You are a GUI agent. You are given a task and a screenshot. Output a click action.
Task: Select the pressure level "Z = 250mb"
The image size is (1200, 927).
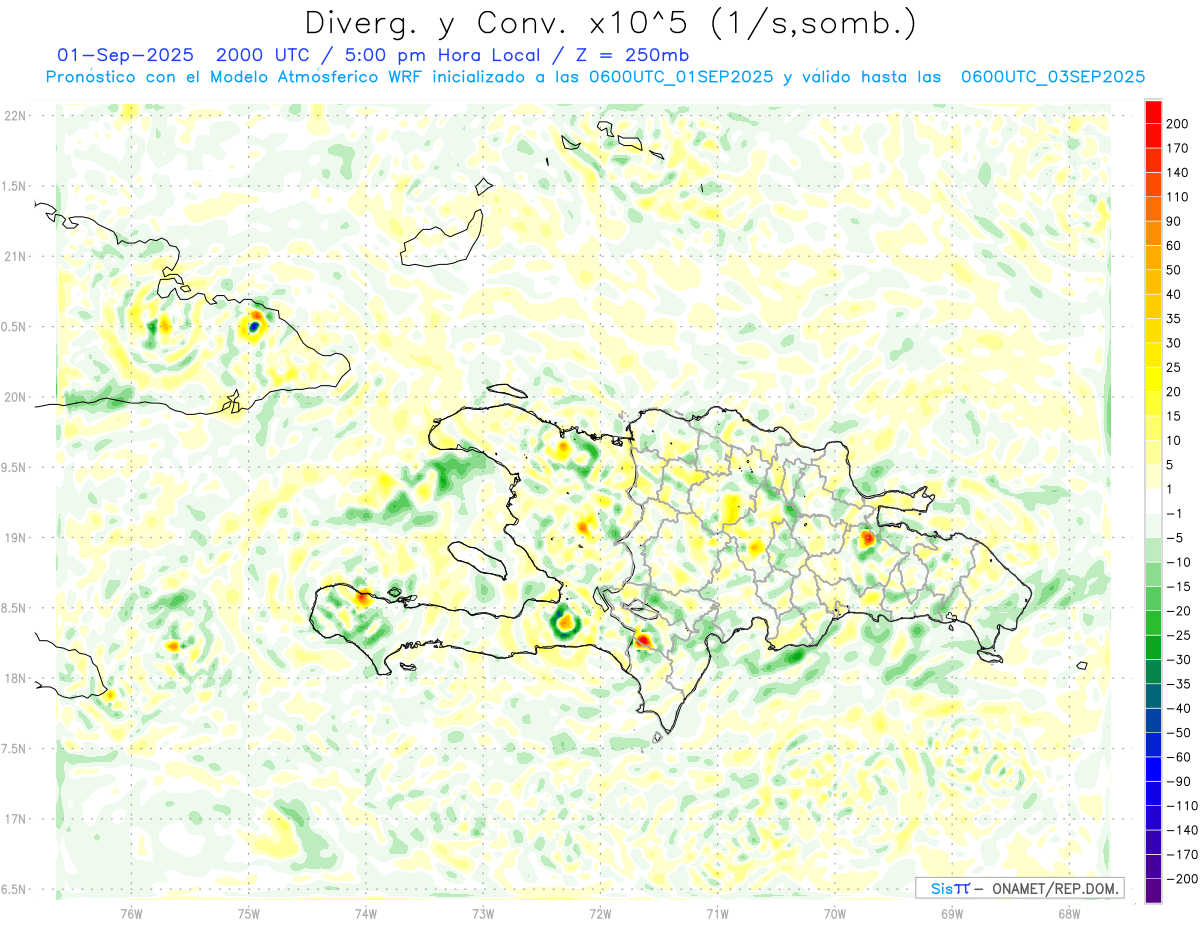click(x=631, y=55)
